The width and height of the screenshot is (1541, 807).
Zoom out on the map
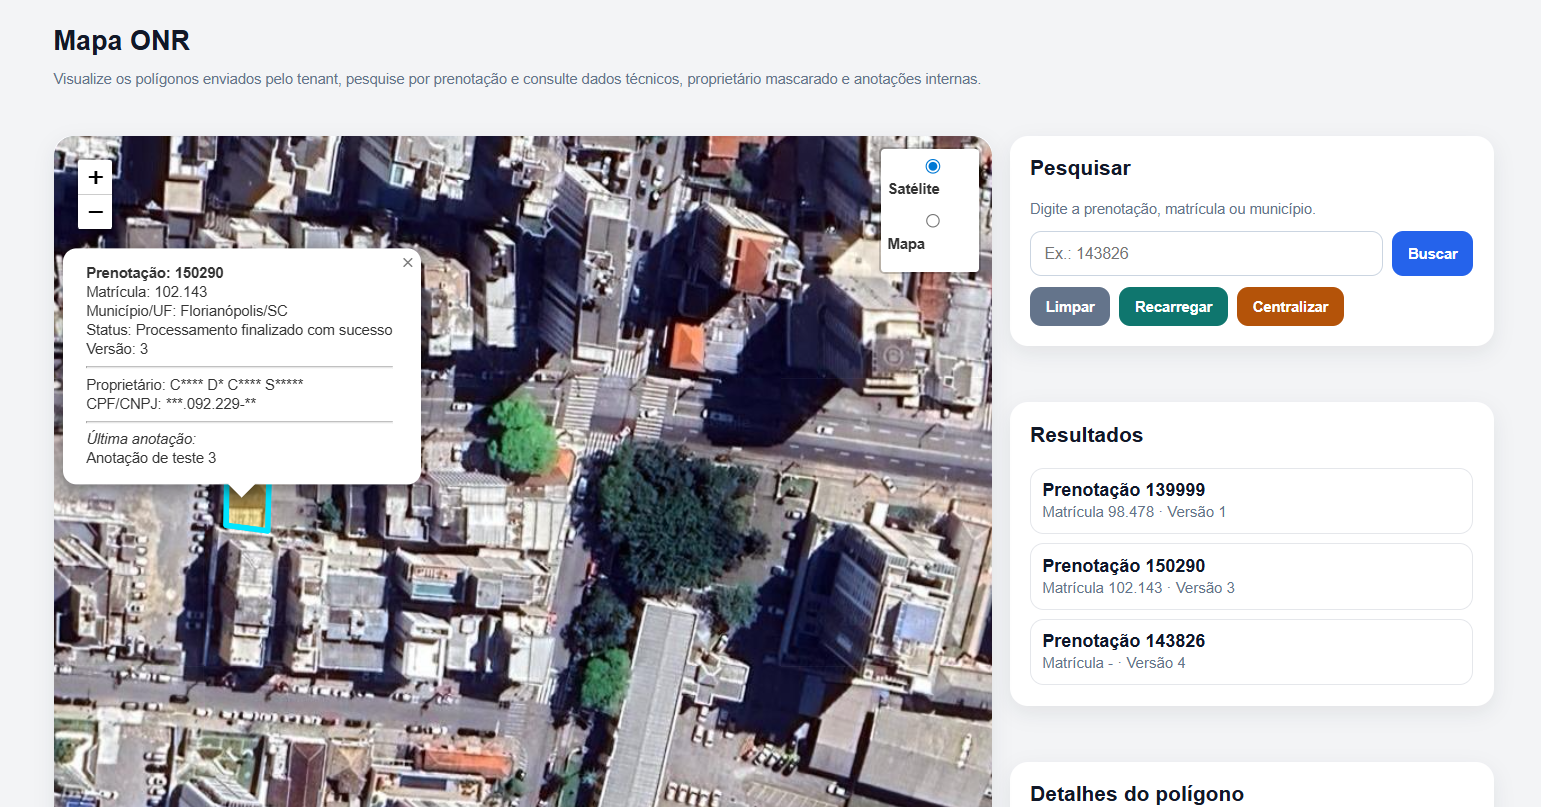95,212
